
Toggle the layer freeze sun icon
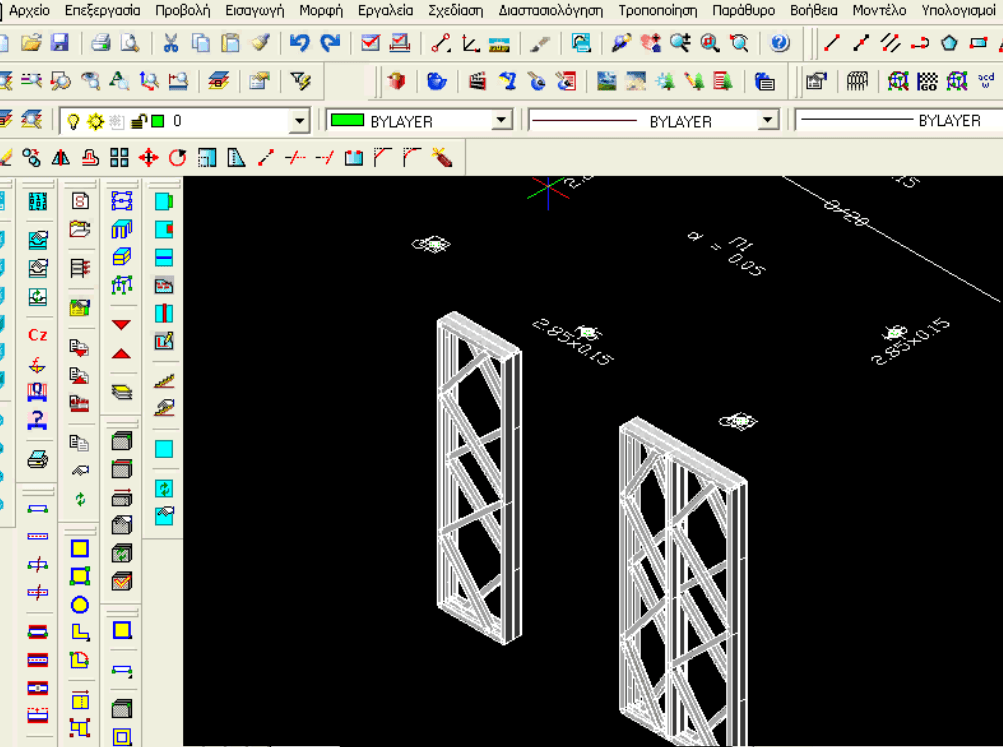[95, 121]
